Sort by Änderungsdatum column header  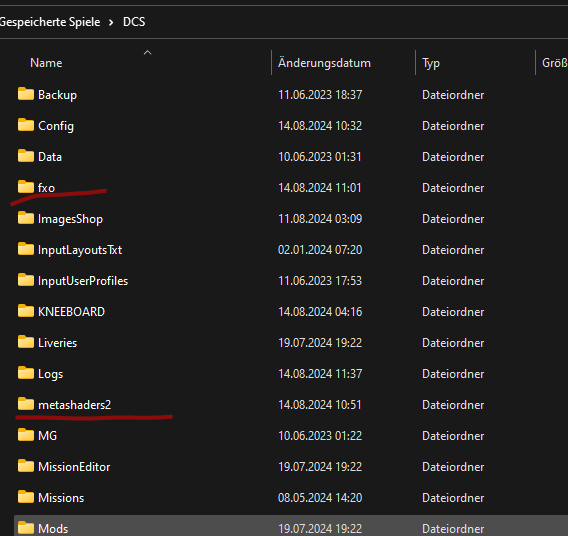pyautogui.click(x=324, y=63)
